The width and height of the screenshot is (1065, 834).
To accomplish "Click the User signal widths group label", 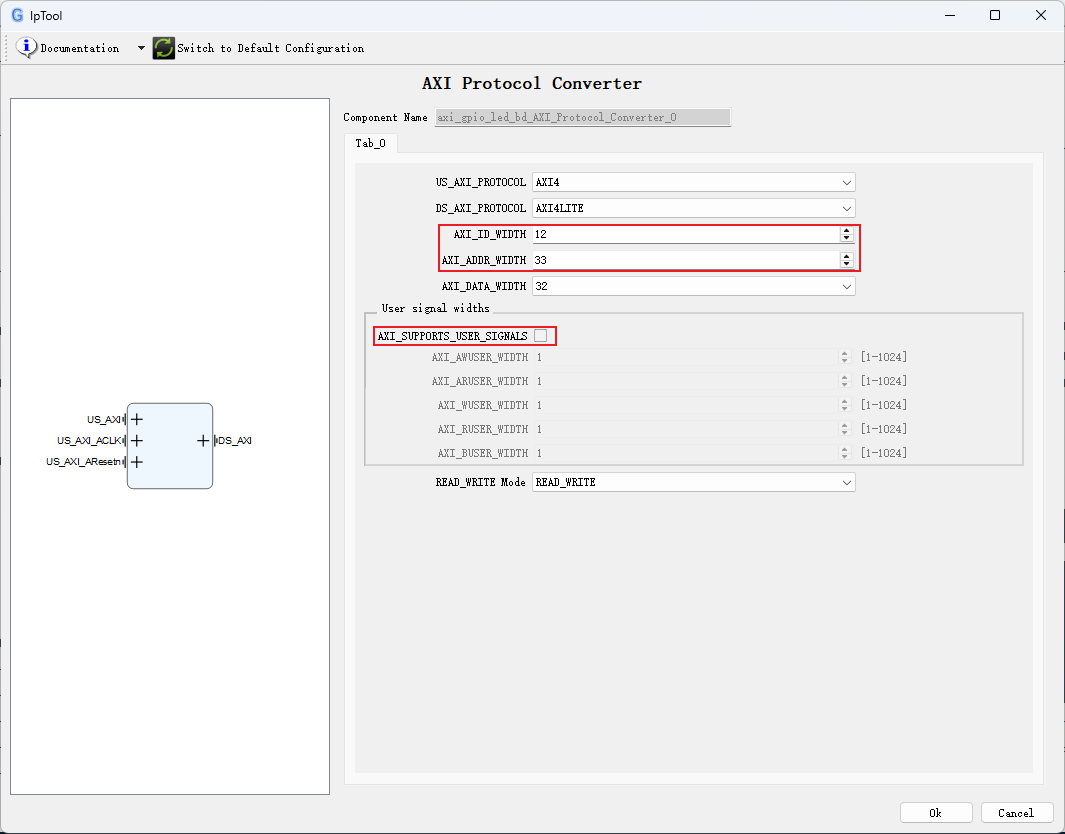I will (x=435, y=308).
